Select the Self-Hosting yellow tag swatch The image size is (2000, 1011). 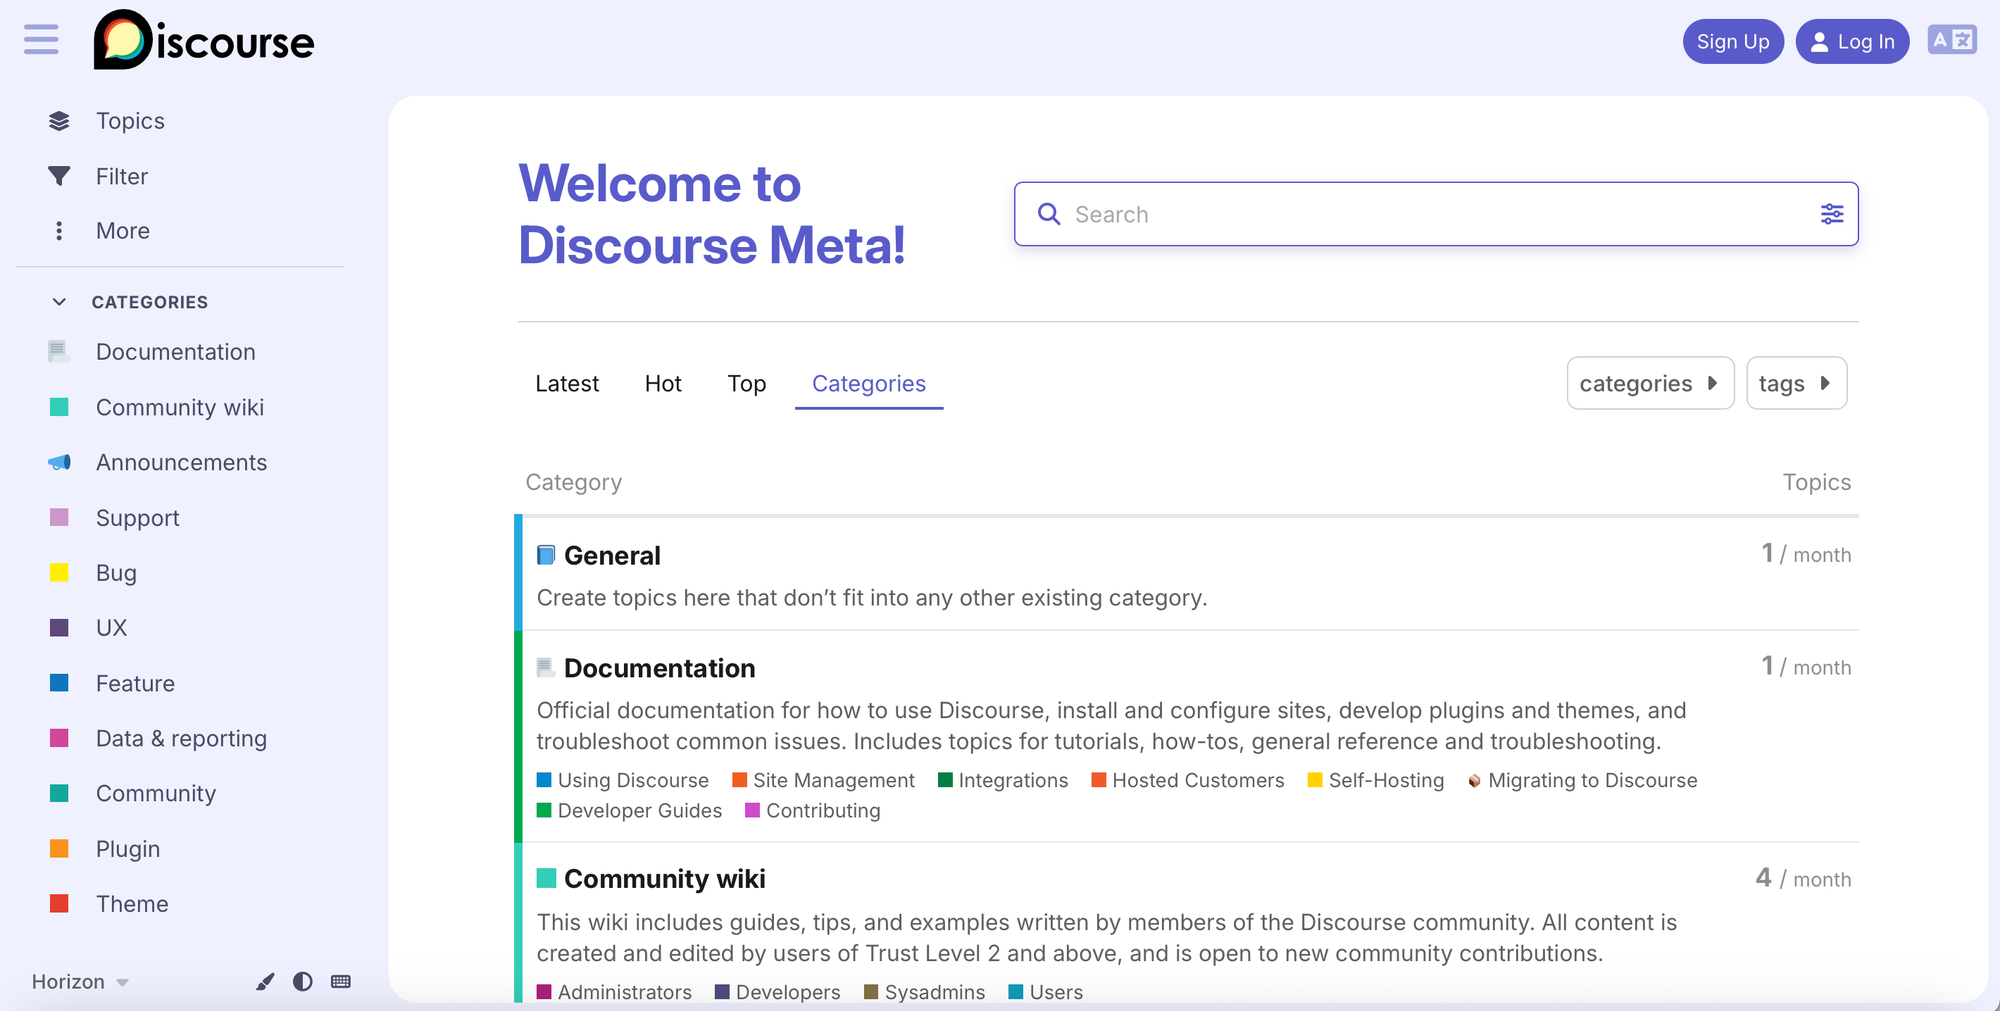(x=1313, y=780)
